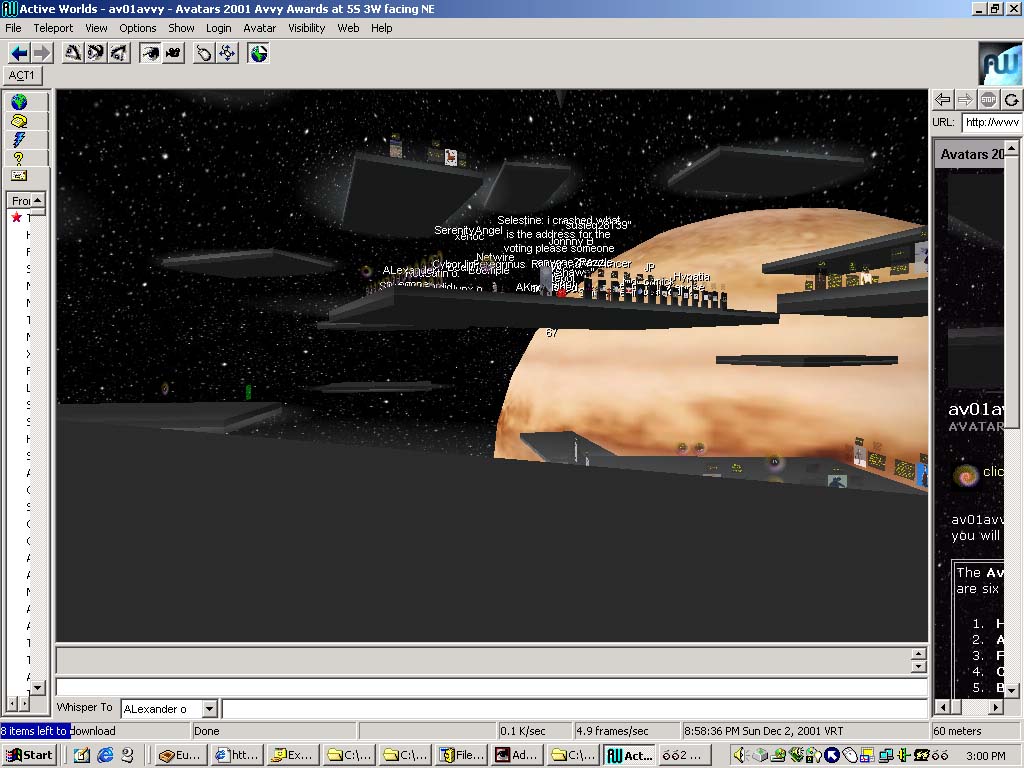Click the four-arrow move icon in toolbar

[x=227, y=53]
